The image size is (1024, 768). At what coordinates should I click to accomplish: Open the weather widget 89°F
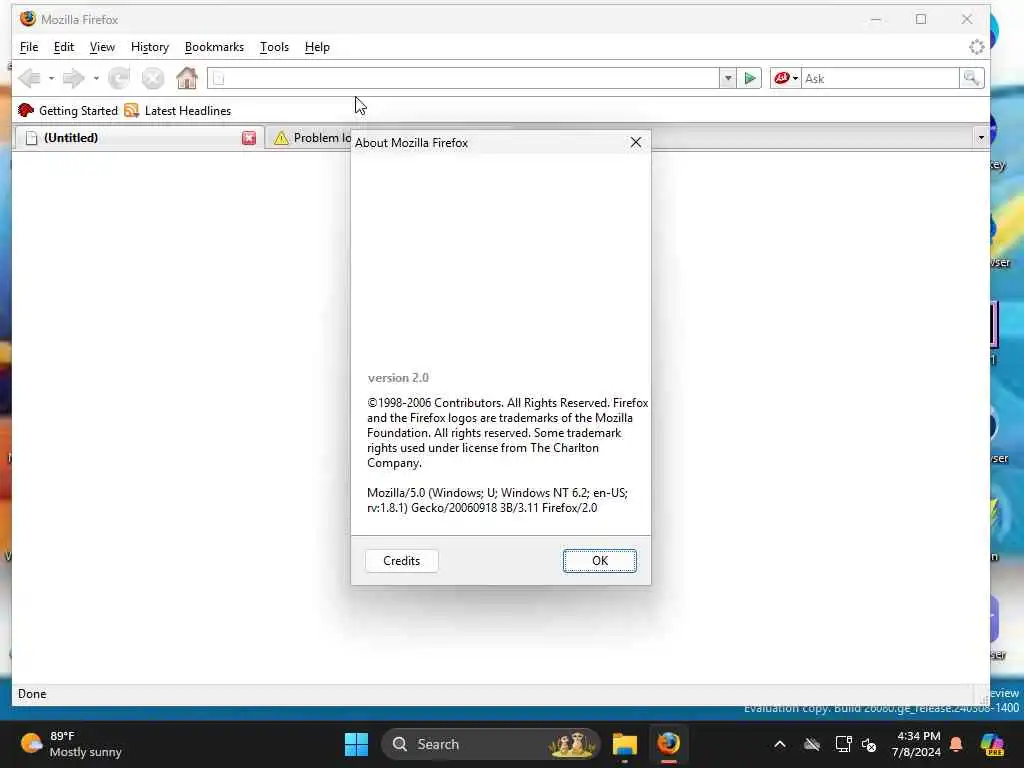72,744
